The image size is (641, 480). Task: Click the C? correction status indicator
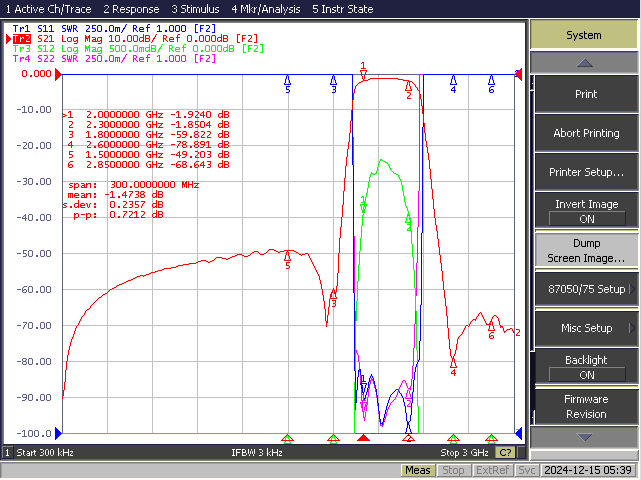pyautogui.click(x=505, y=453)
